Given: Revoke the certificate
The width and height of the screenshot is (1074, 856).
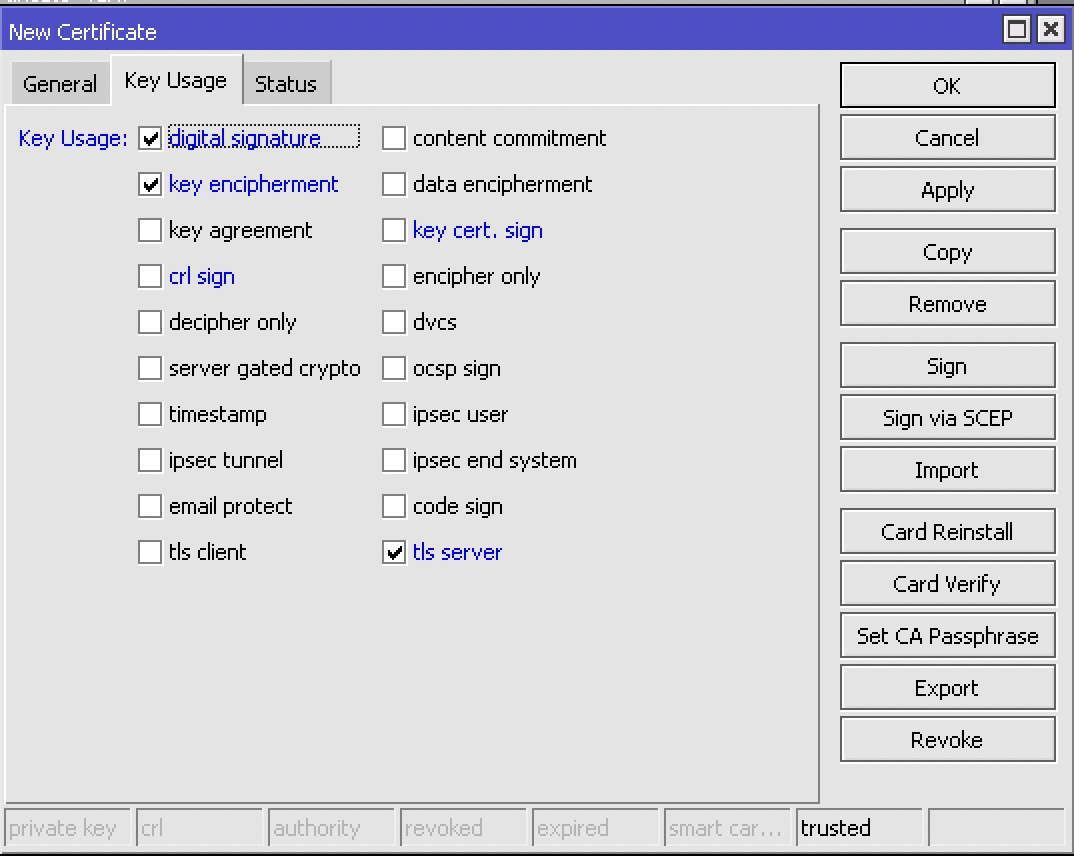Looking at the screenshot, I should (947, 740).
